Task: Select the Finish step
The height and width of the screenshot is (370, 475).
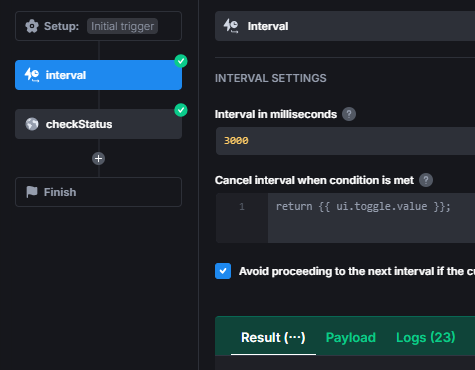Action: [x=98, y=192]
